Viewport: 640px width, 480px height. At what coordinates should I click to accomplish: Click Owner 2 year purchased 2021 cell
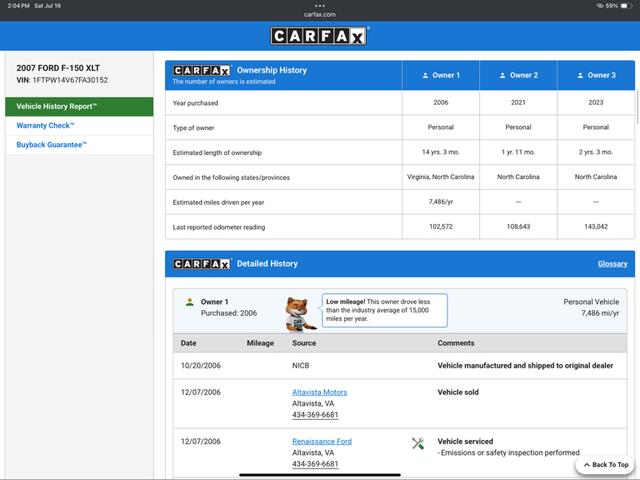point(518,102)
